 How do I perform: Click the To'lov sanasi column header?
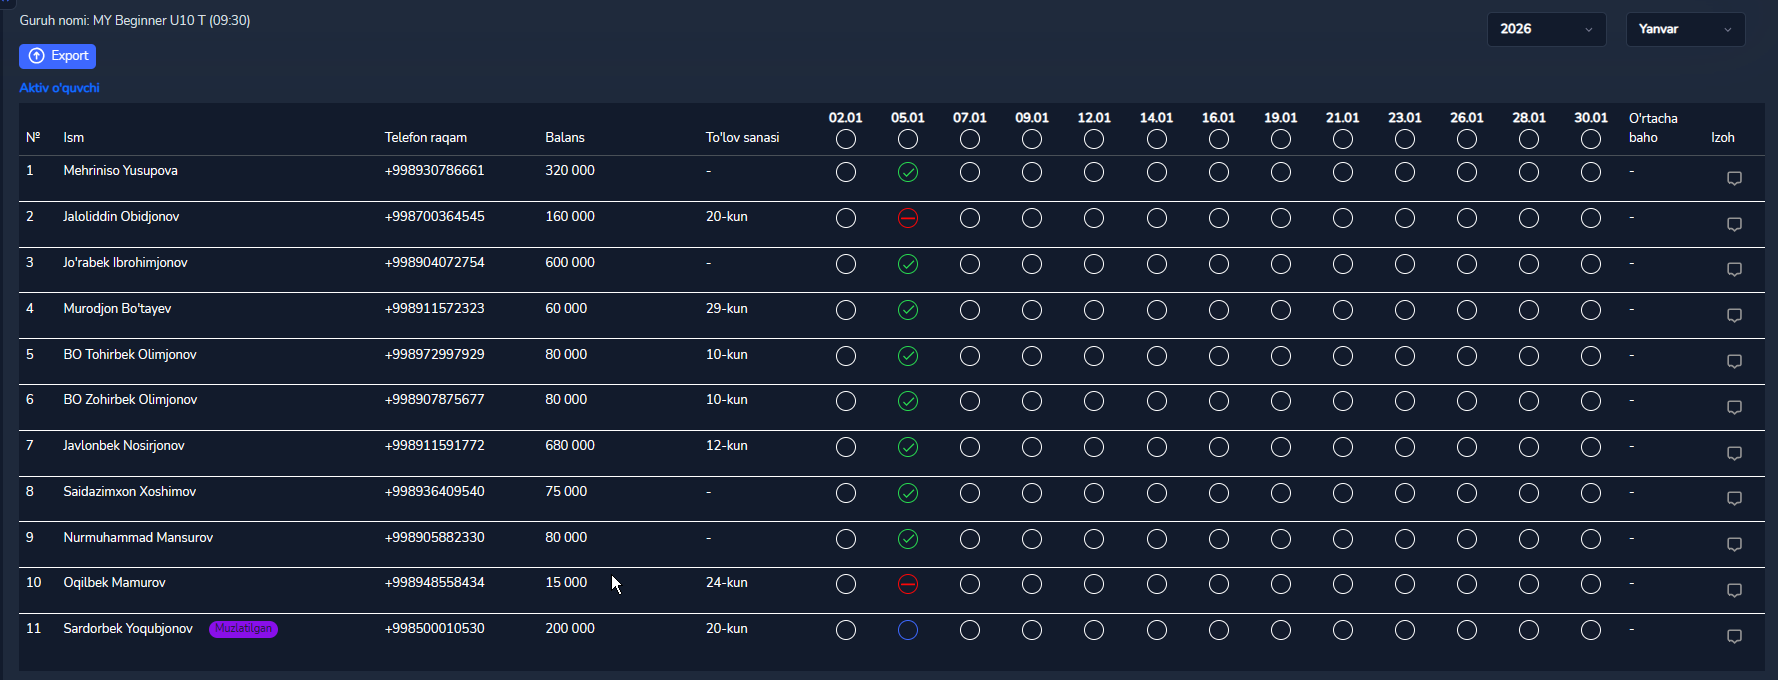coord(742,138)
